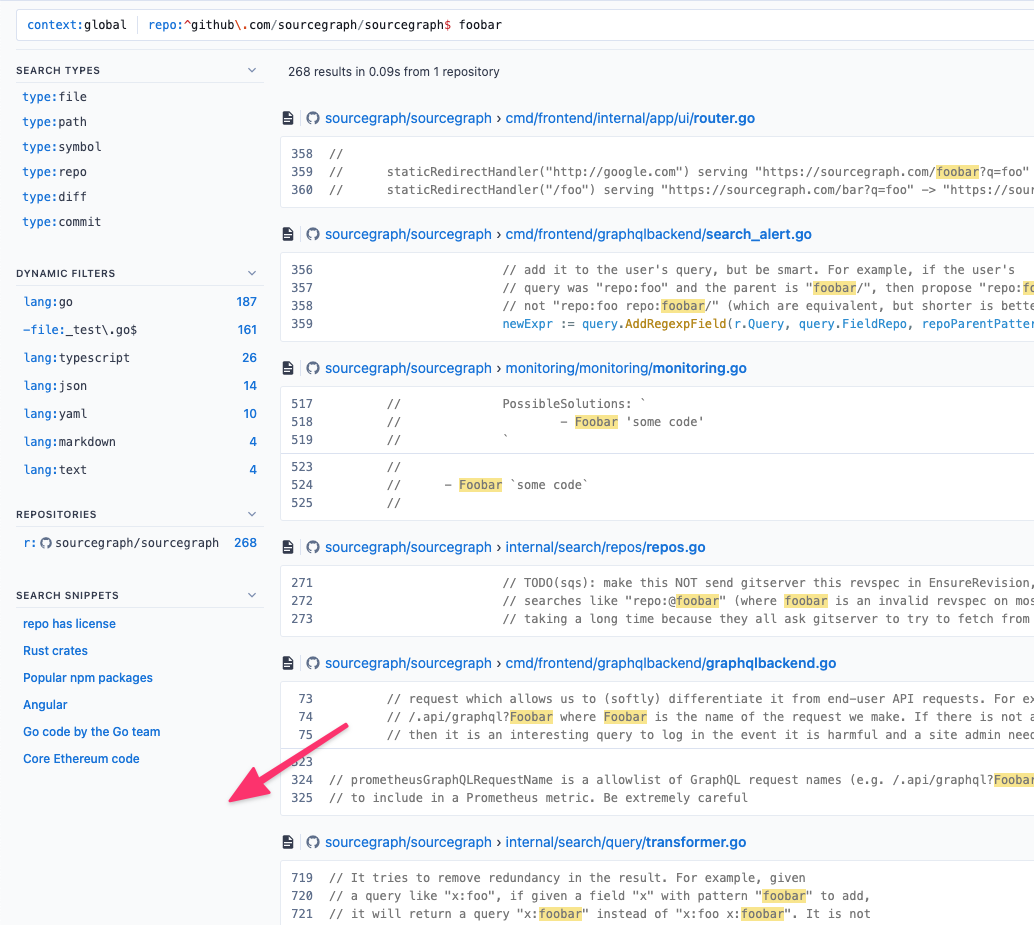
Task: Filter results by lang:yaml
Action: [x=140, y=414]
